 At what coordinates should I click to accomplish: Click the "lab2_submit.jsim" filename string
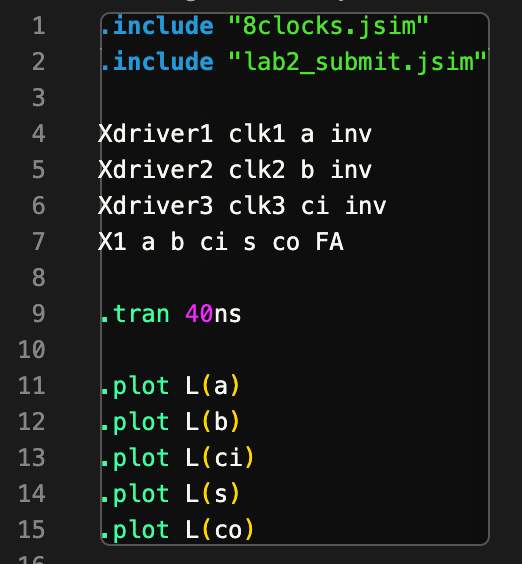click(x=357, y=62)
